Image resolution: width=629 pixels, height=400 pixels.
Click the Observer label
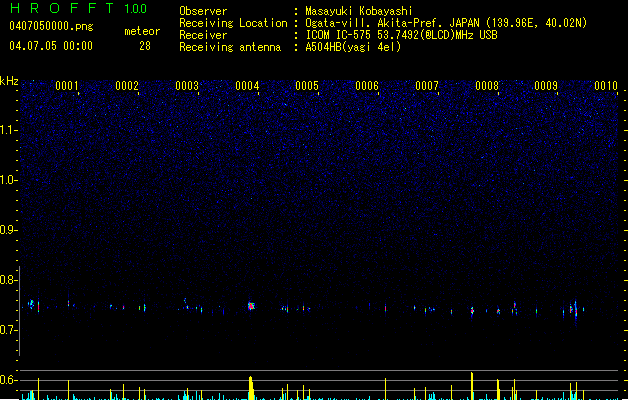click(203, 11)
